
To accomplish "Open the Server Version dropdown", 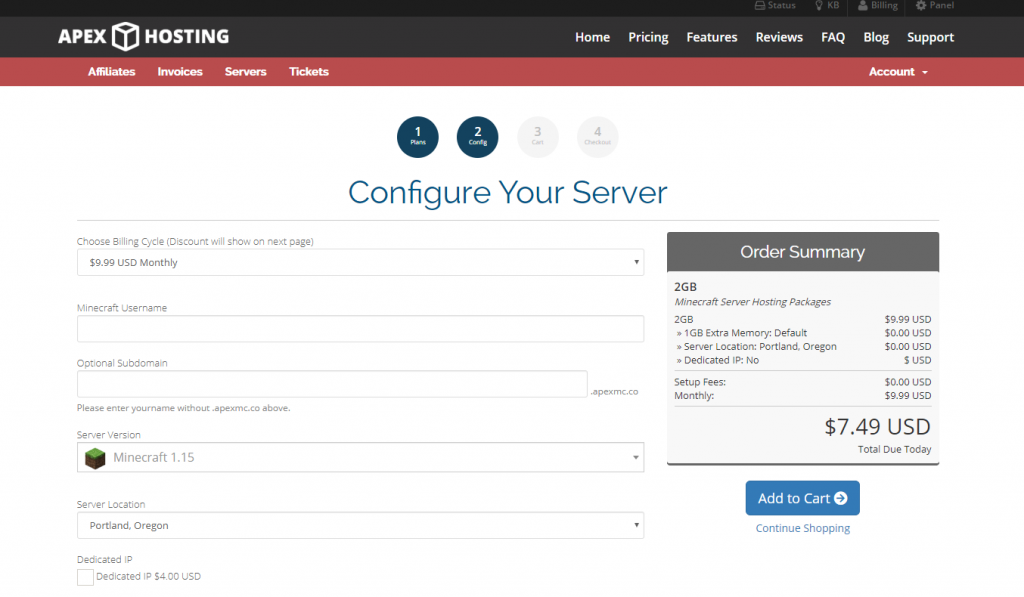I will tap(360, 457).
